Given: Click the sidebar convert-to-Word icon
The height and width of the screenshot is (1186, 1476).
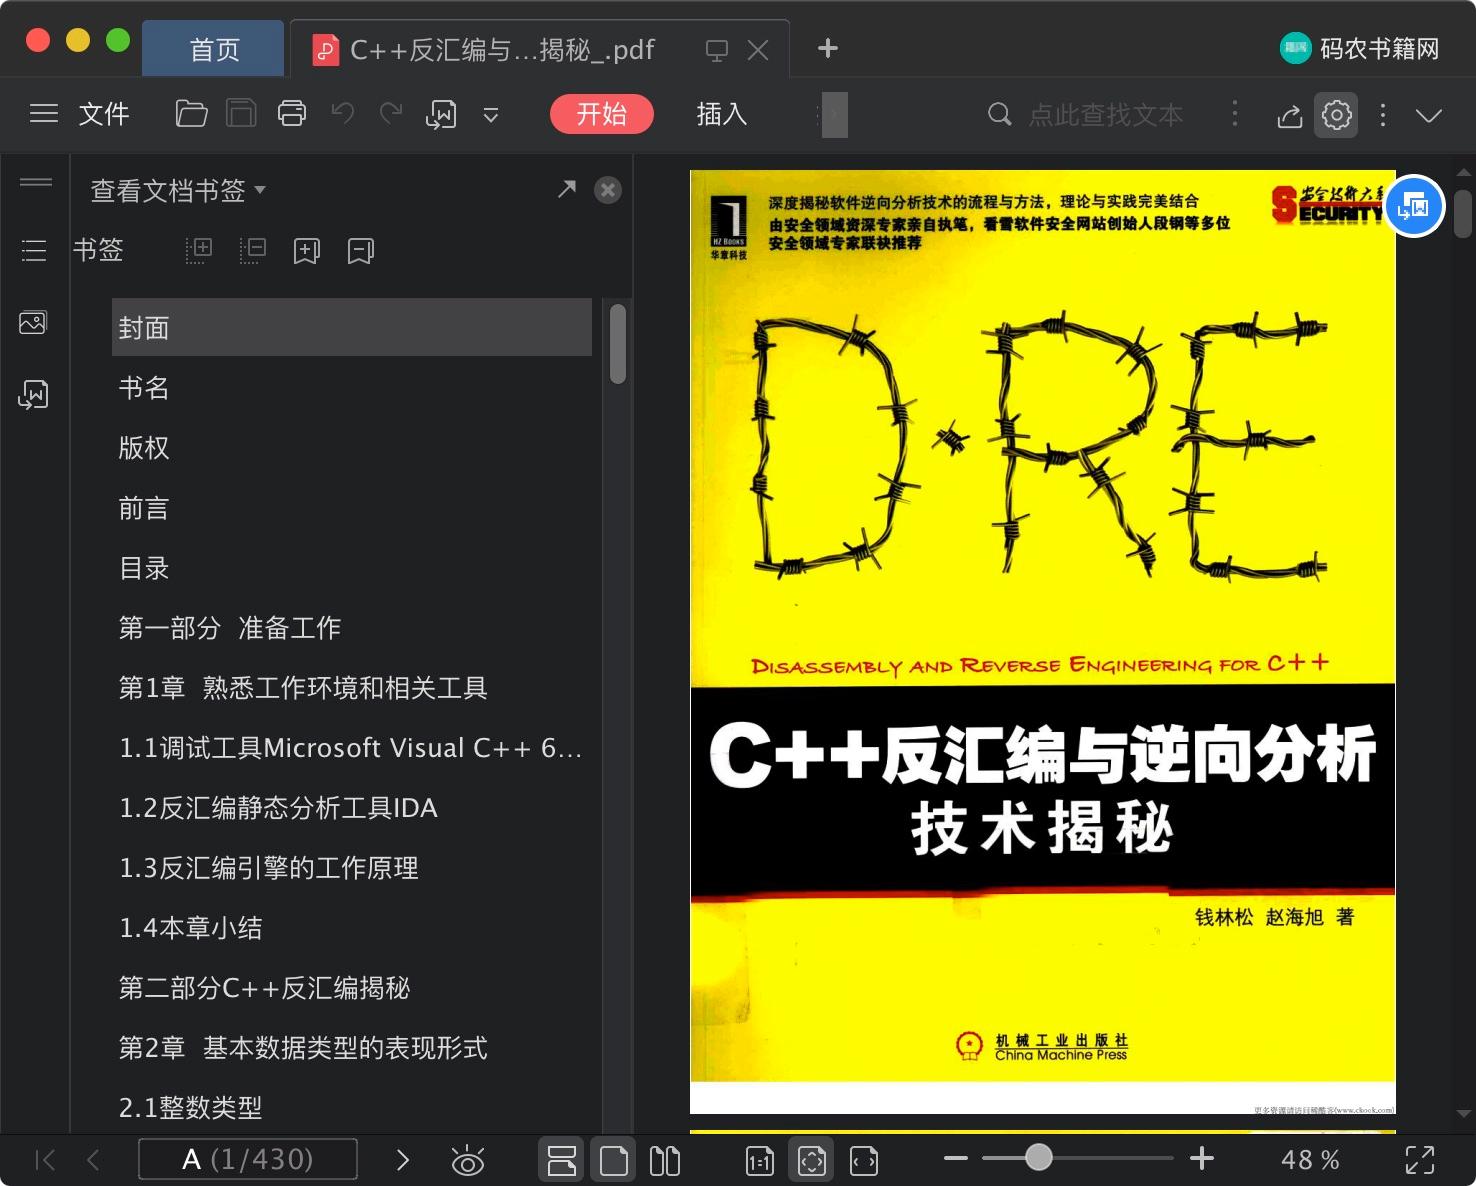Looking at the screenshot, I should click(x=33, y=395).
